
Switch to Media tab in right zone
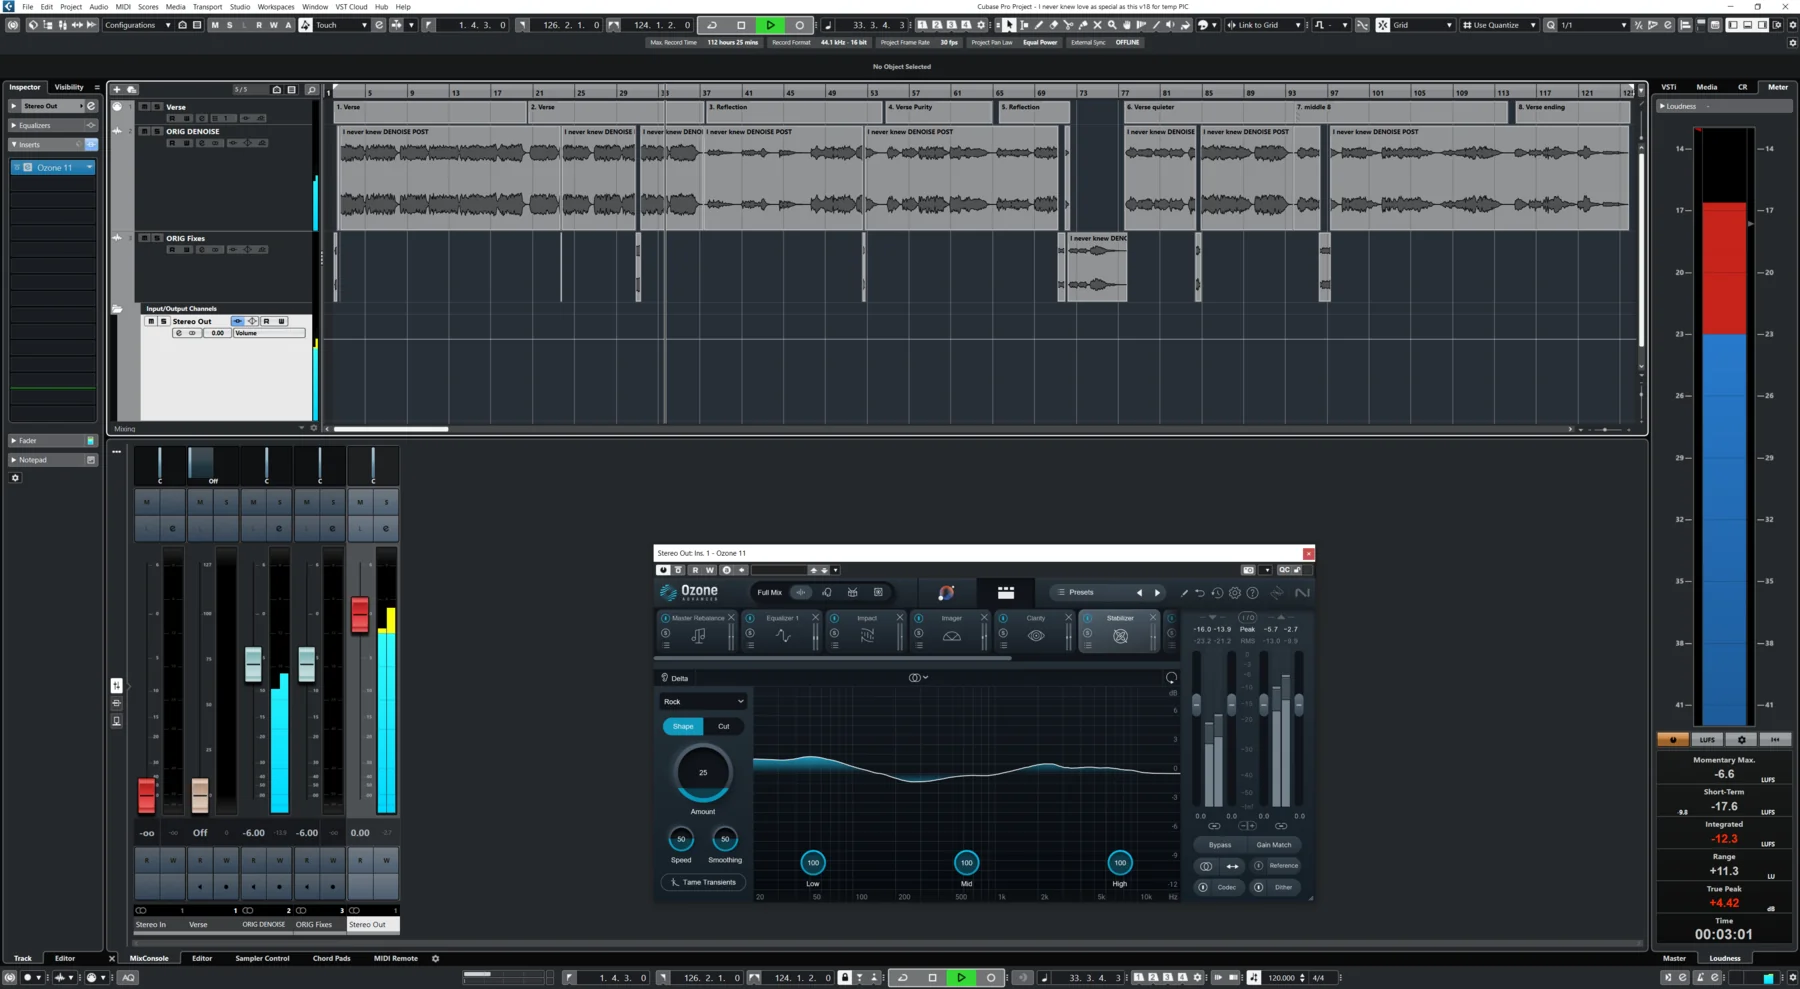(x=1707, y=87)
